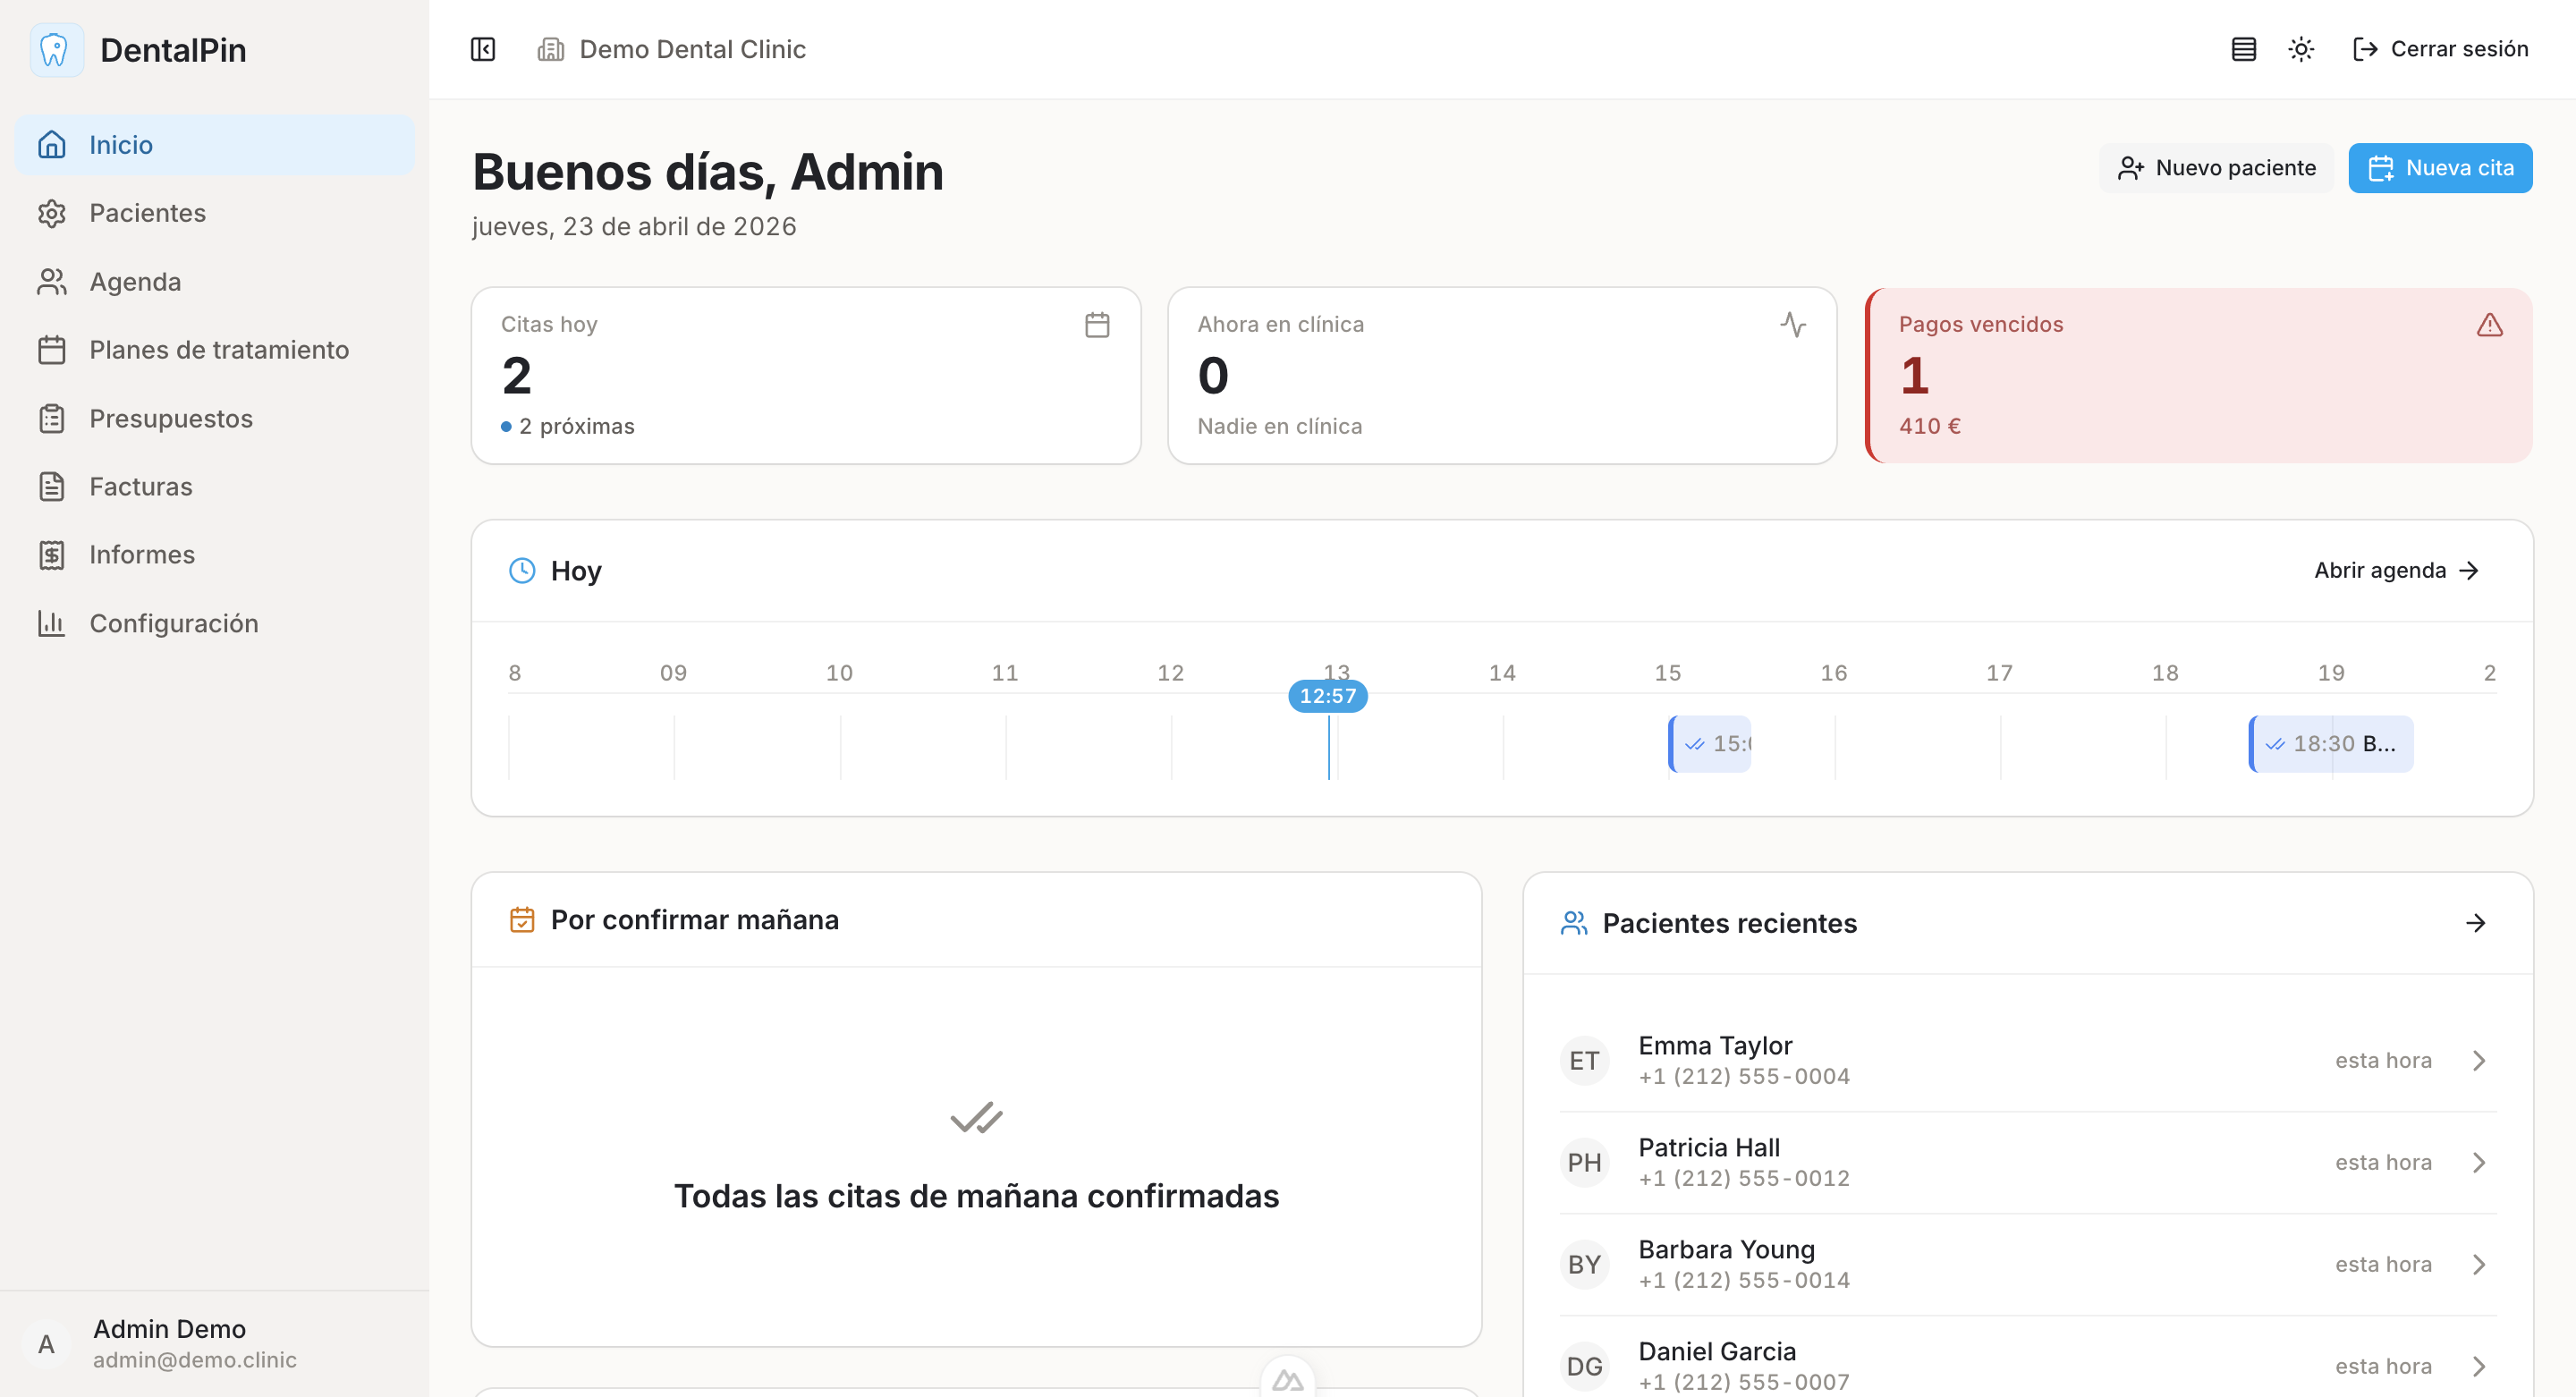Toggle compact density view in the top bar
2576x1397 pixels.
pos(2243,48)
